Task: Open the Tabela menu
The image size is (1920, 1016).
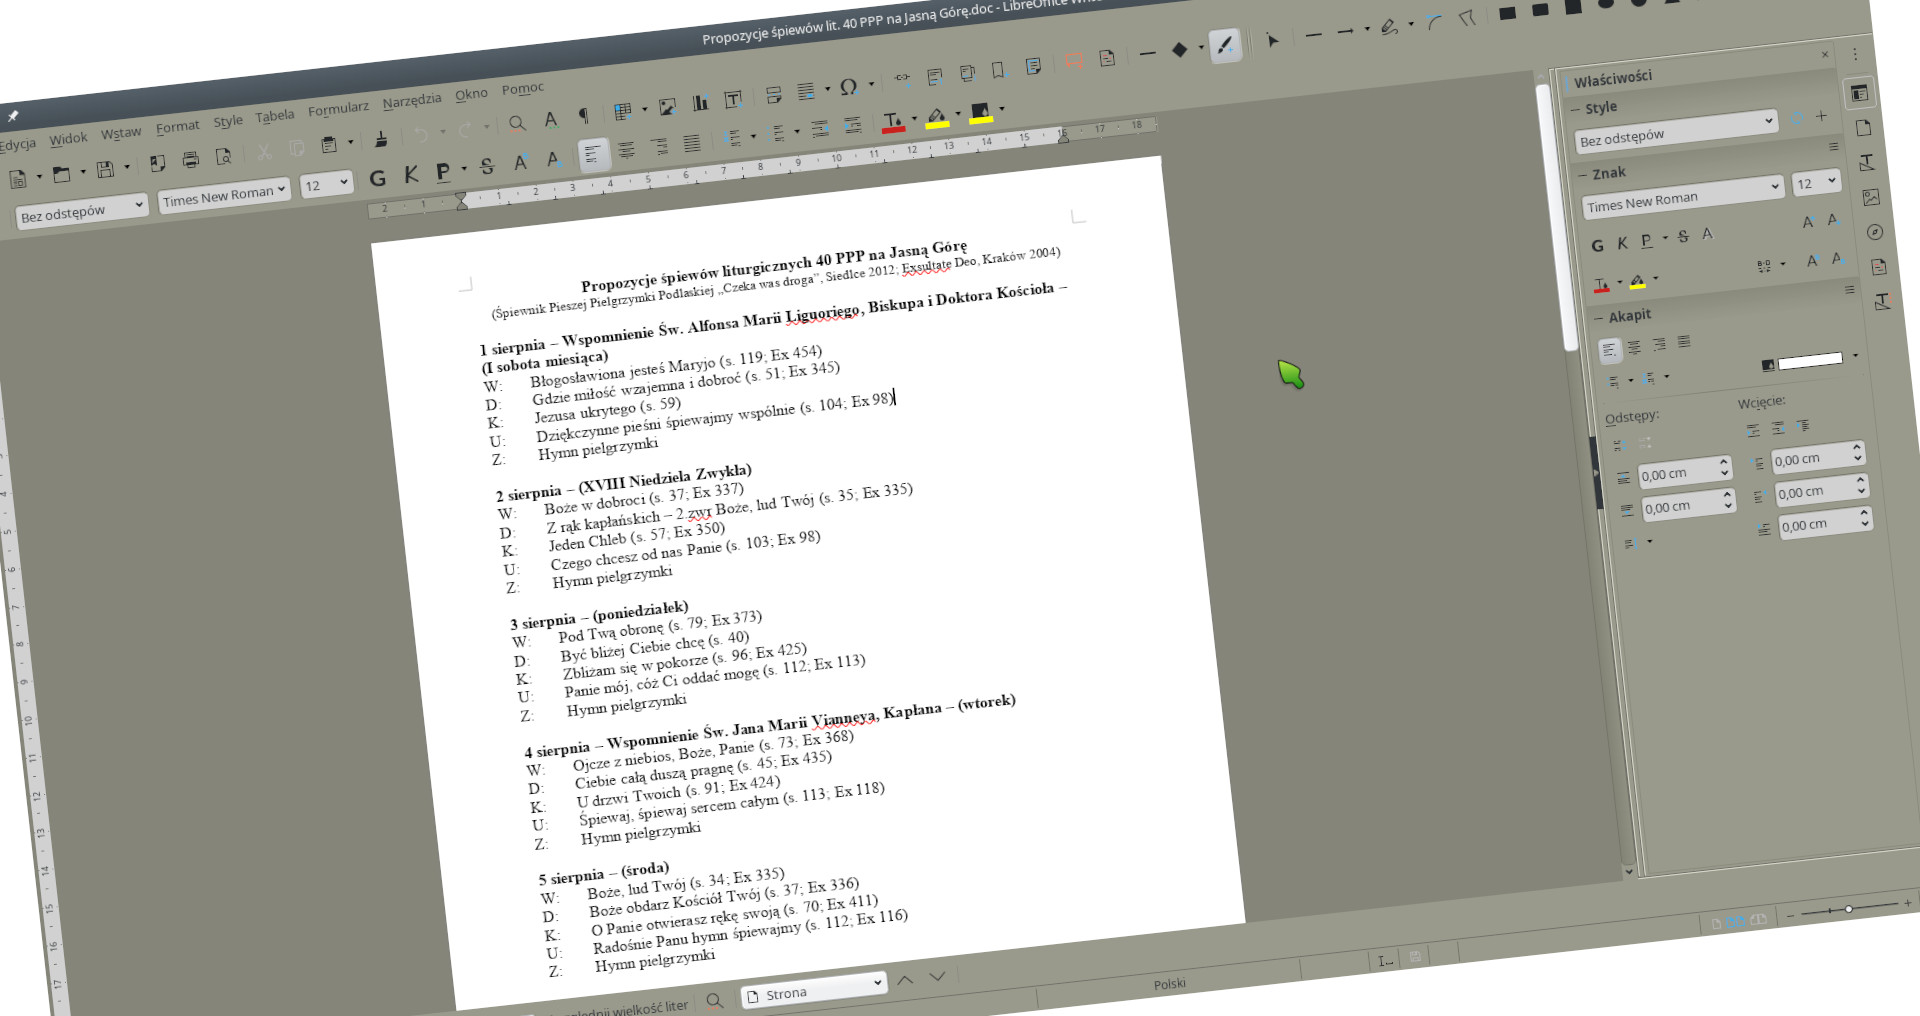Action: pos(274,116)
